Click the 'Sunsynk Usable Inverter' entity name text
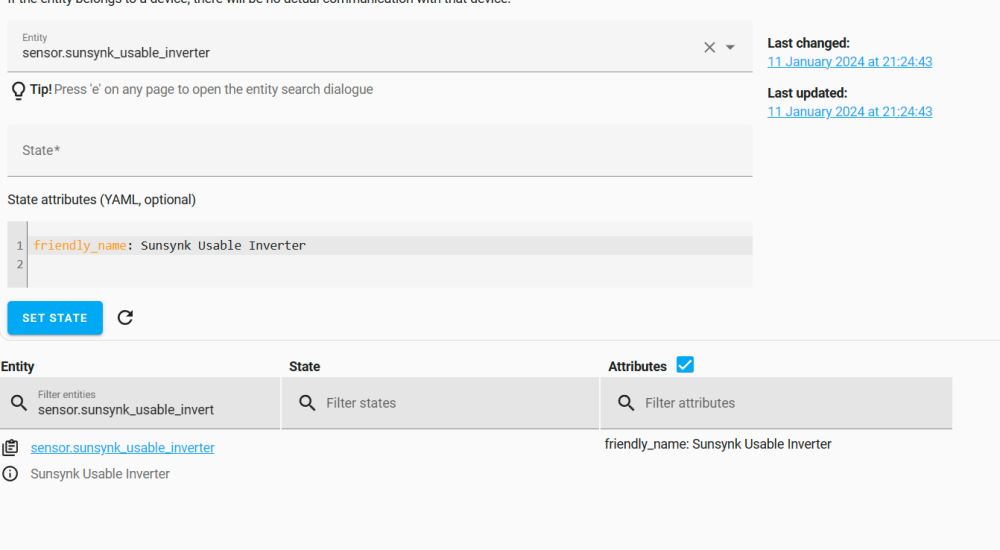This screenshot has height=550, width=1000. [x=100, y=474]
